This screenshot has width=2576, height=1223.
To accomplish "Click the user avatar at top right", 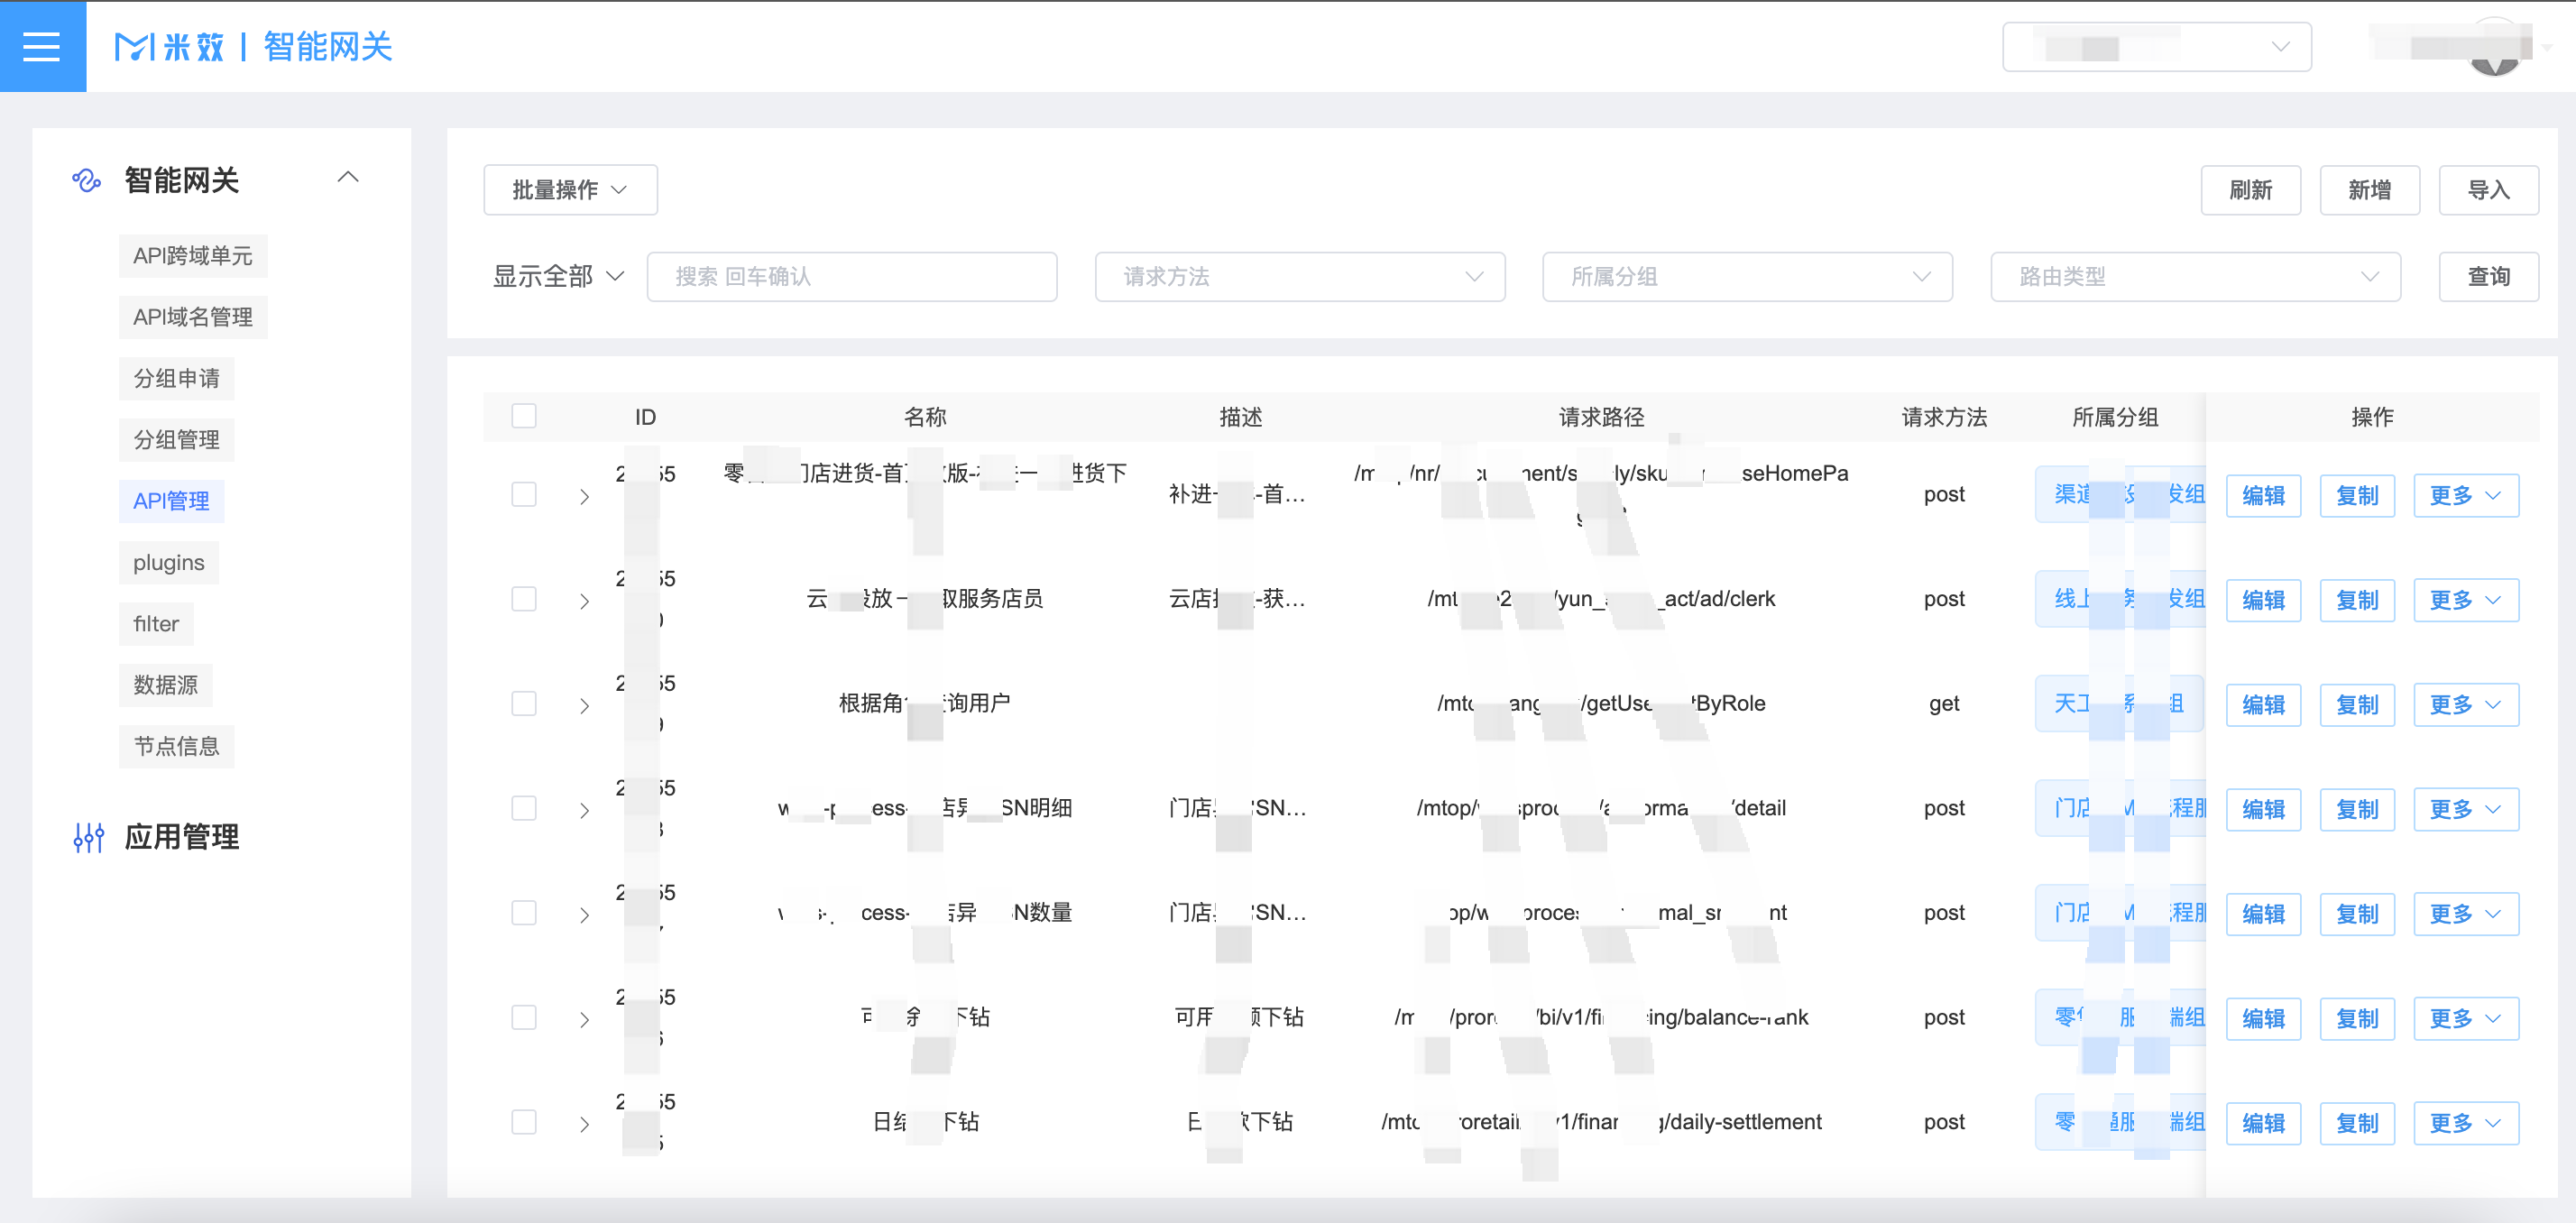I will point(2494,48).
